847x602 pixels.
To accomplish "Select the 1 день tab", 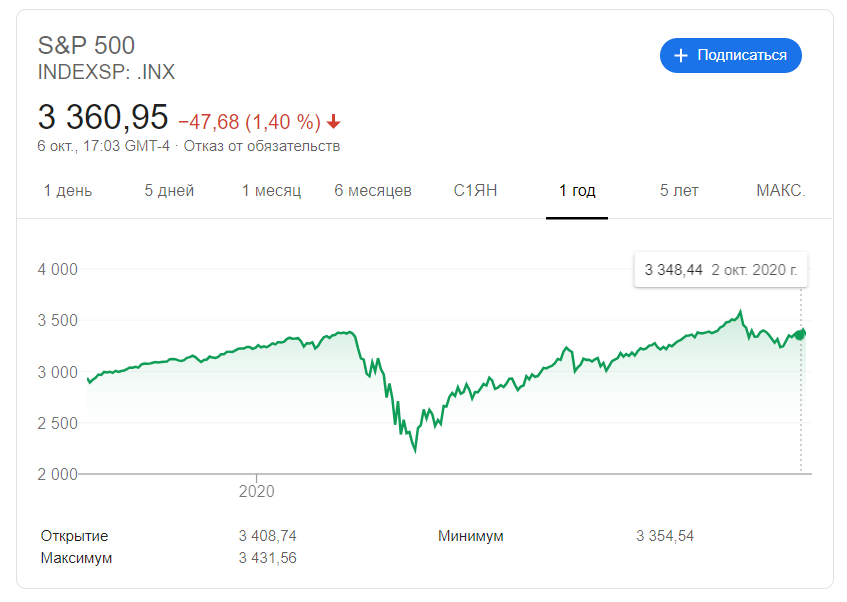I will pyautogui.click(x=68, y=191).
